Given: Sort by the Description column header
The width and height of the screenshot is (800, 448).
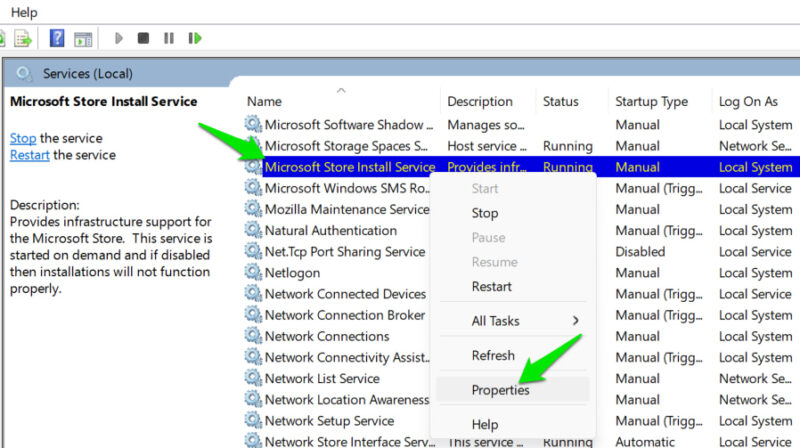Looking at the screenshot, I should [x=480, y=102].
